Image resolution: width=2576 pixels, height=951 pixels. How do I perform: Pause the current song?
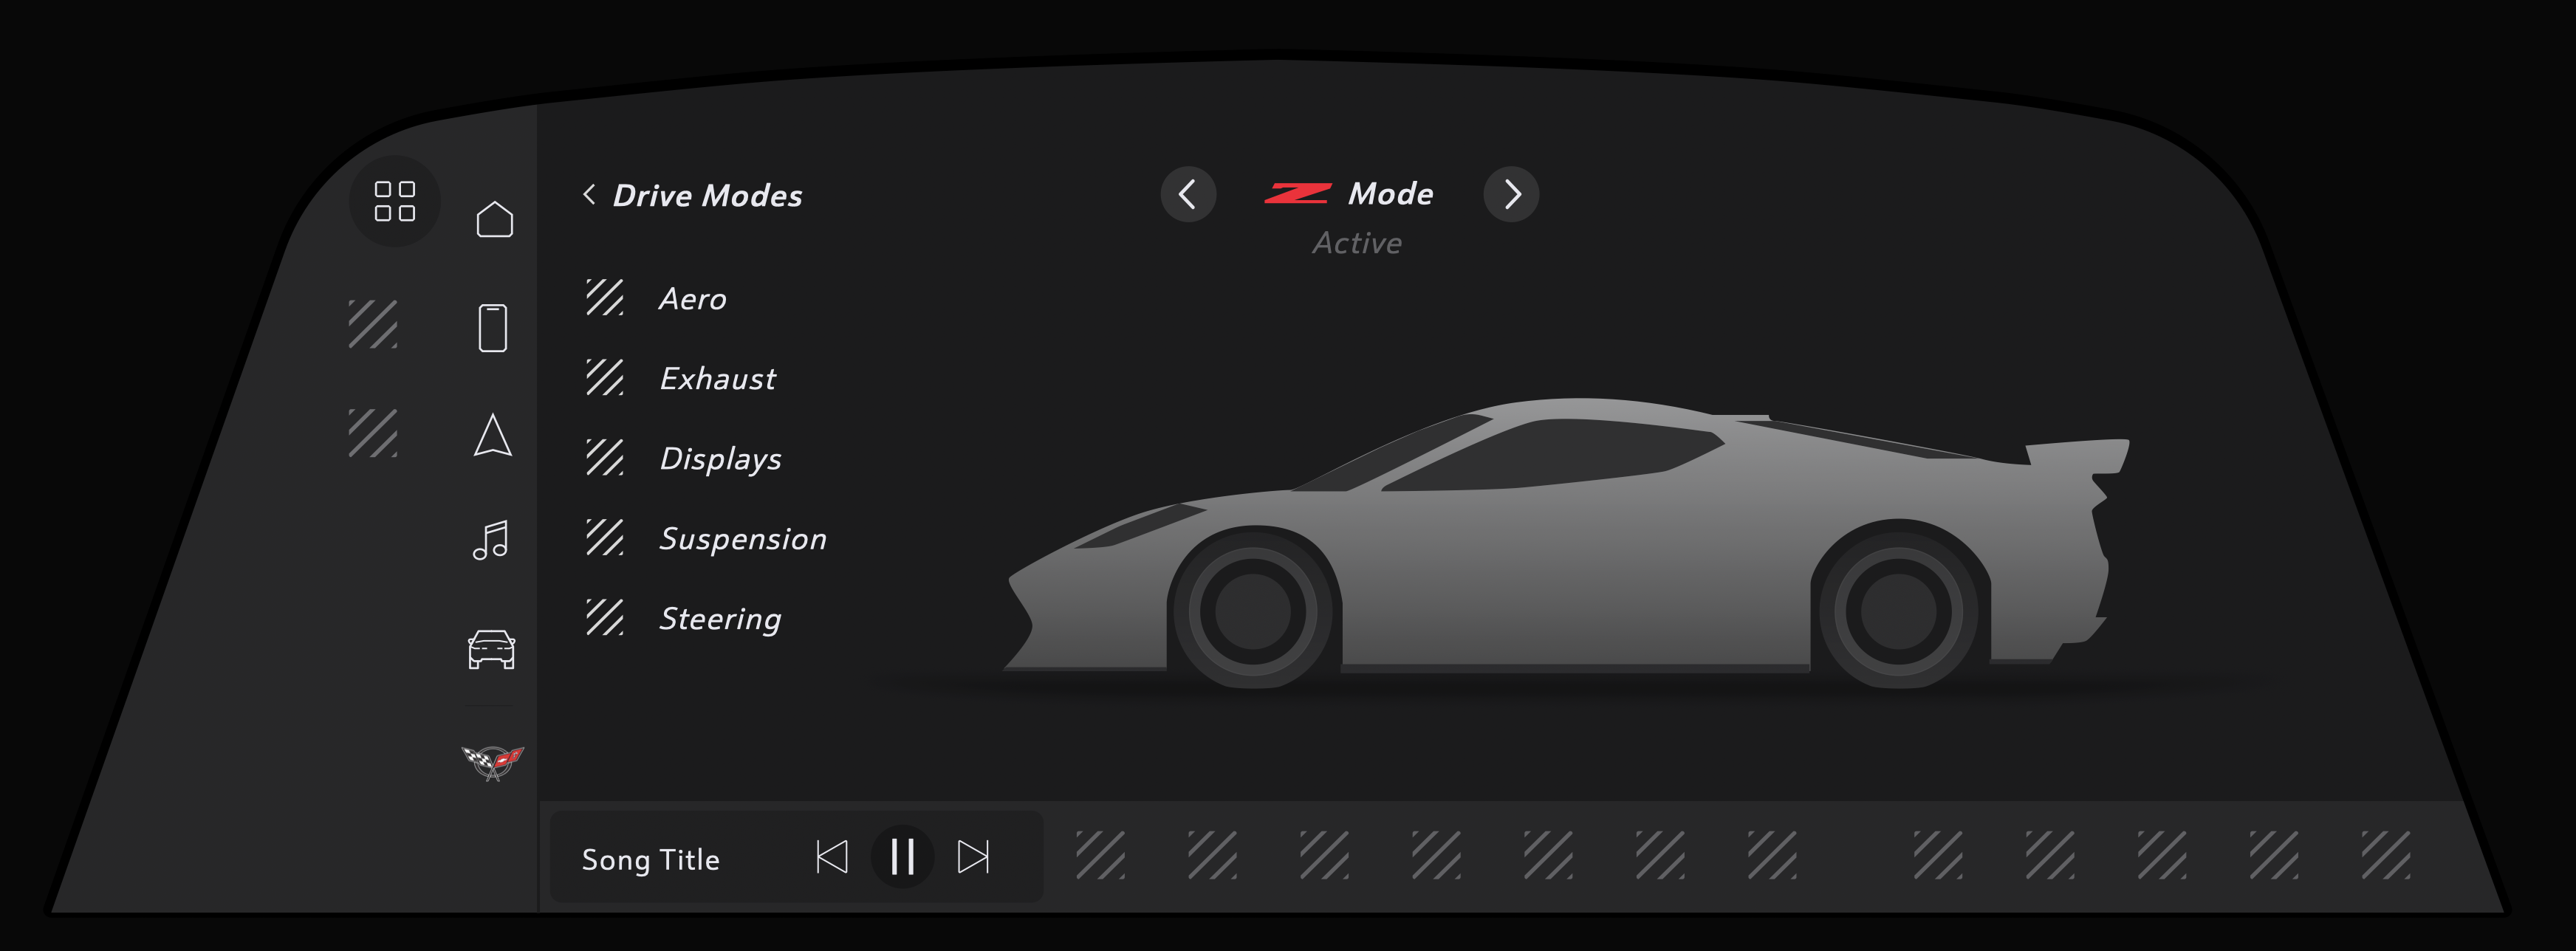point(902,857)
